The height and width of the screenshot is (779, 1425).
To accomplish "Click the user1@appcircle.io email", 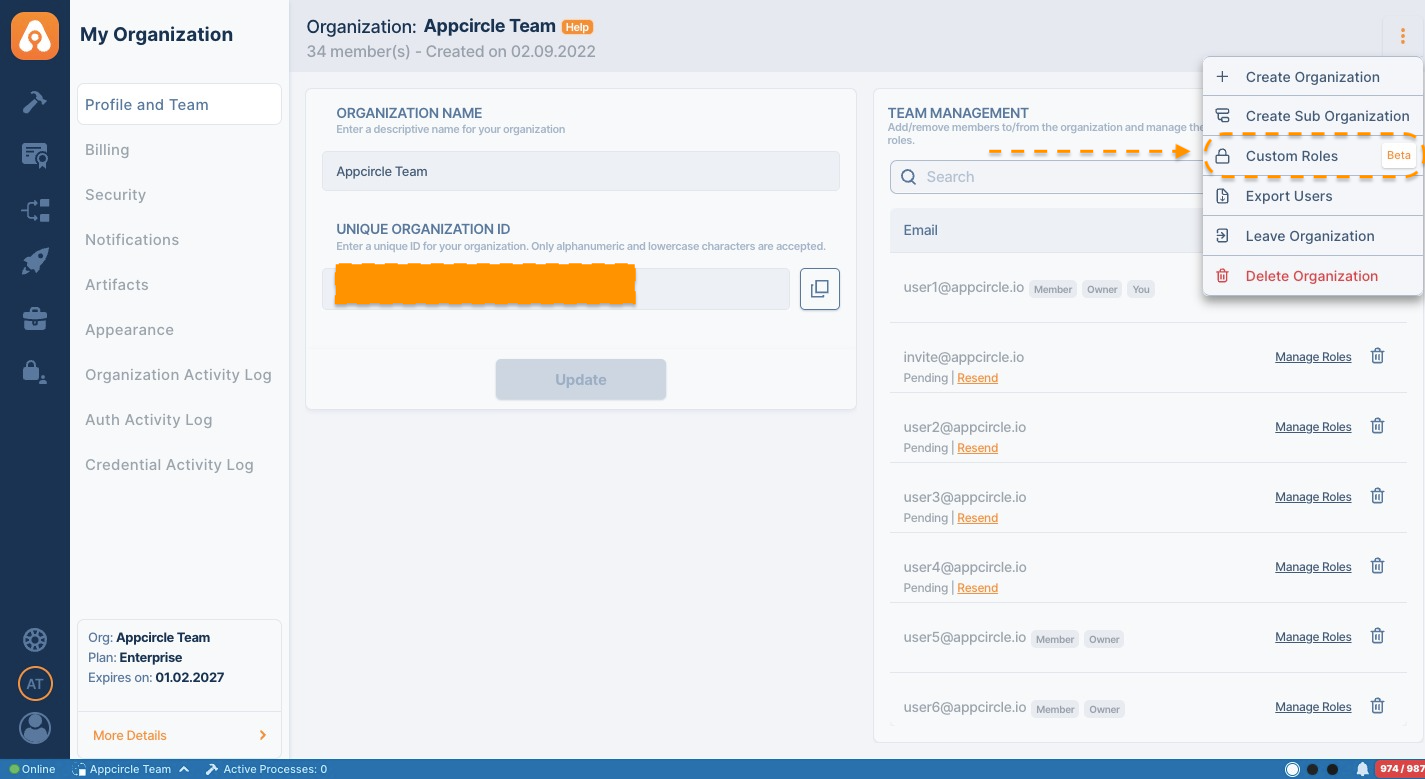I will point(963,287).
